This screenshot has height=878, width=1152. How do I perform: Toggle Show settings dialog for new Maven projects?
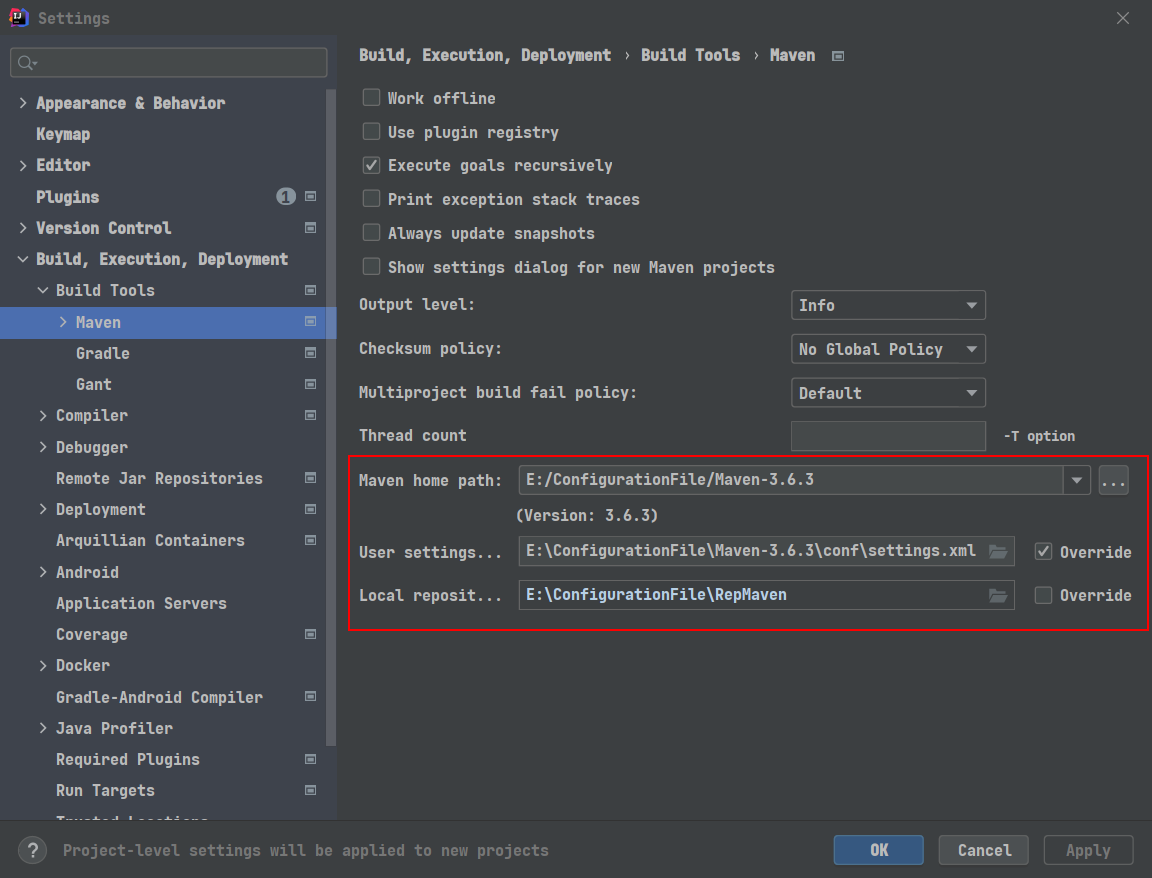(372, 267)
